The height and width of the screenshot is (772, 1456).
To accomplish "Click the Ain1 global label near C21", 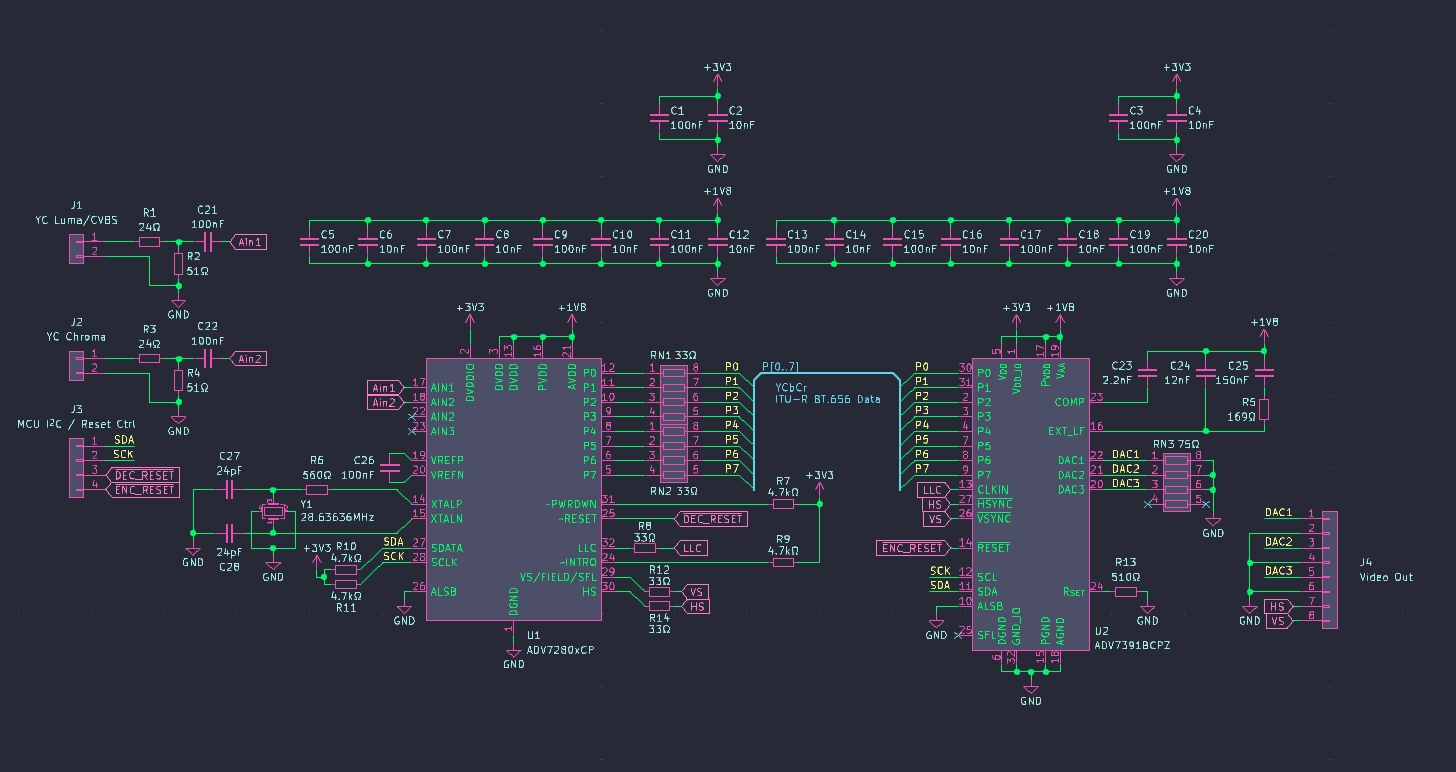I will [248, 241].
